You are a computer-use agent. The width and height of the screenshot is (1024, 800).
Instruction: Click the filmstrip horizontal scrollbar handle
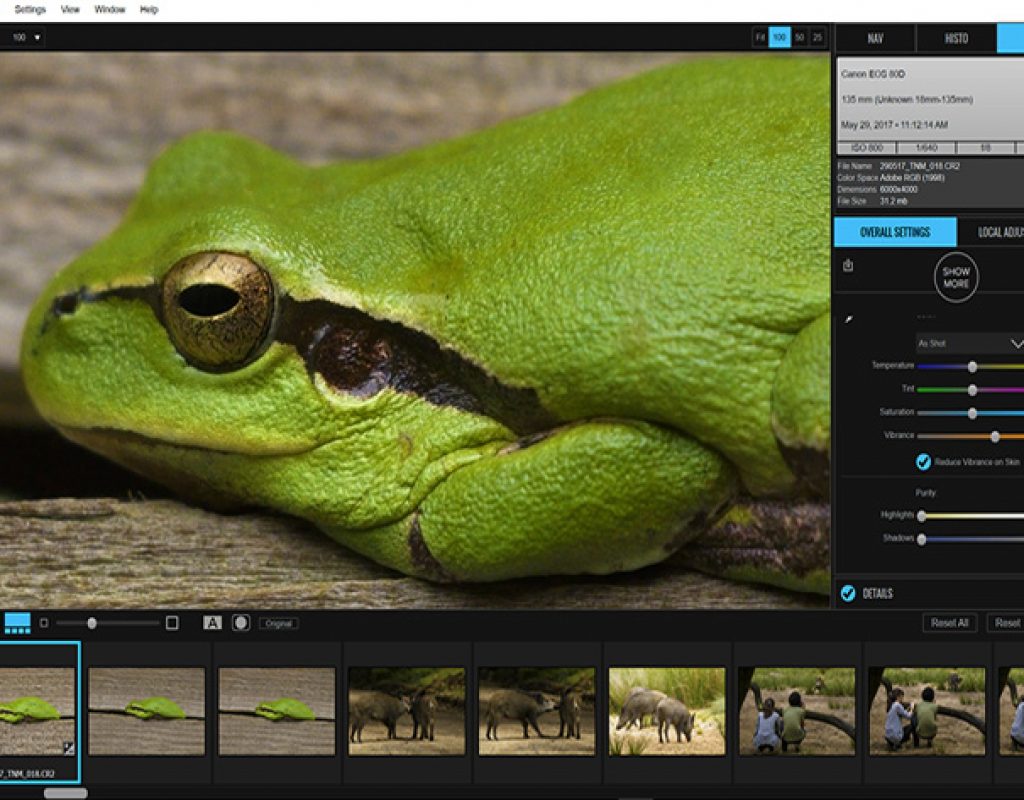(x=65, y=793)
